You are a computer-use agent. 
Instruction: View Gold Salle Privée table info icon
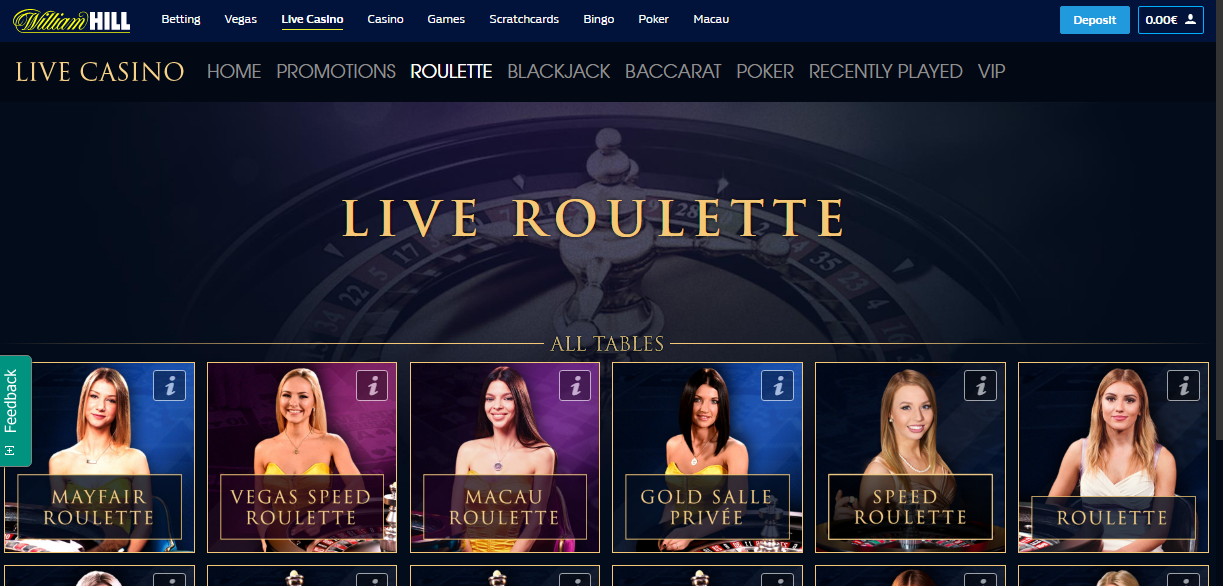pyautogui.click(x=778, y=385)
